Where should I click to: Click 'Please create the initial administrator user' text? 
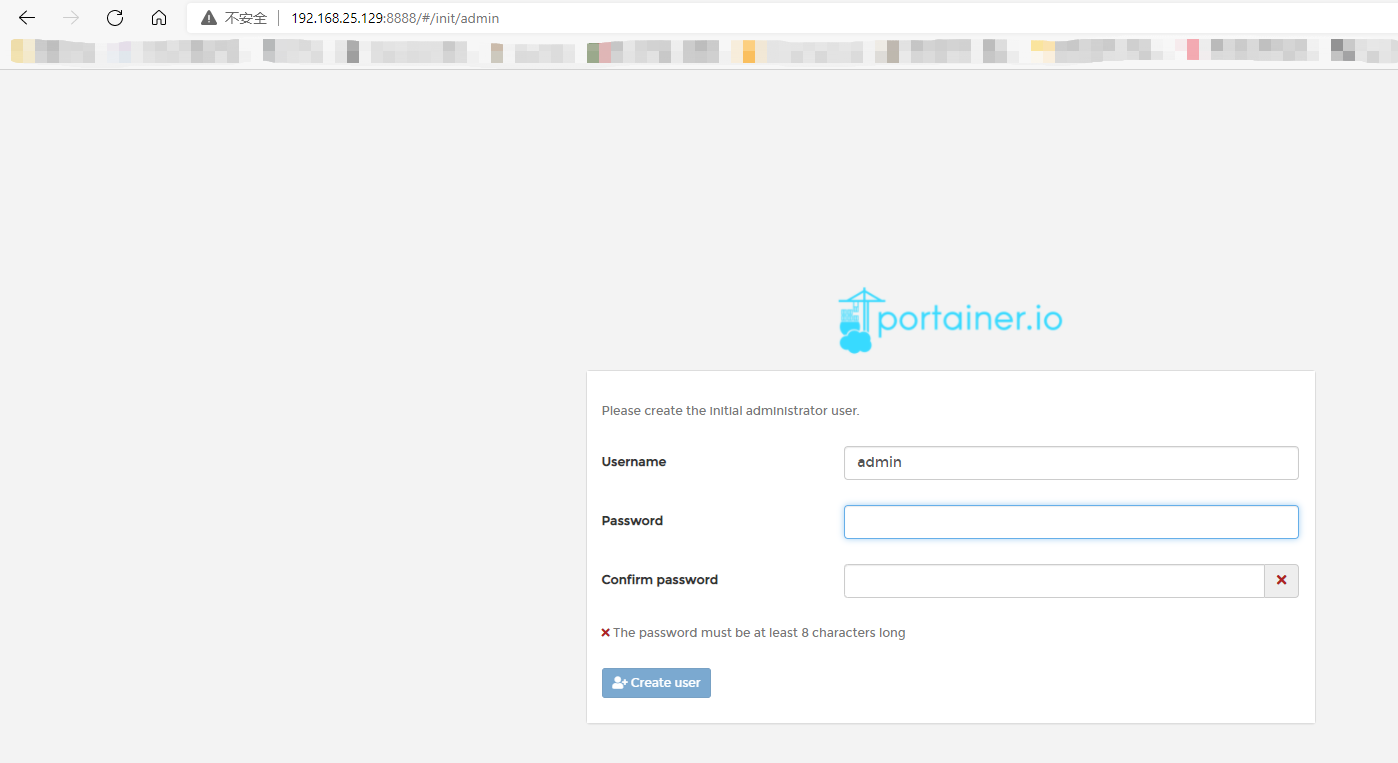[x=730, y=411]
